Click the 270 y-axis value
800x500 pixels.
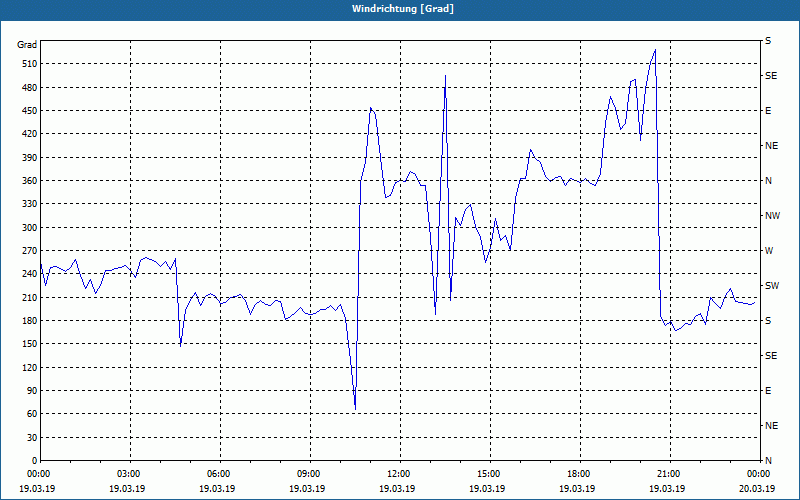click(x=30, y=251)
